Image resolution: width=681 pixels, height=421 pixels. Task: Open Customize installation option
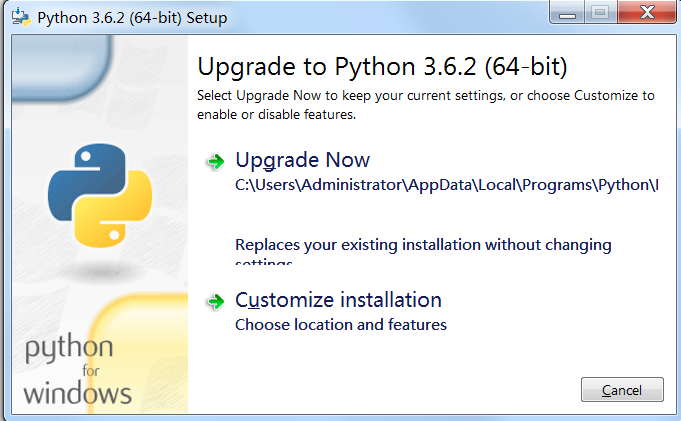pos(338,300)
